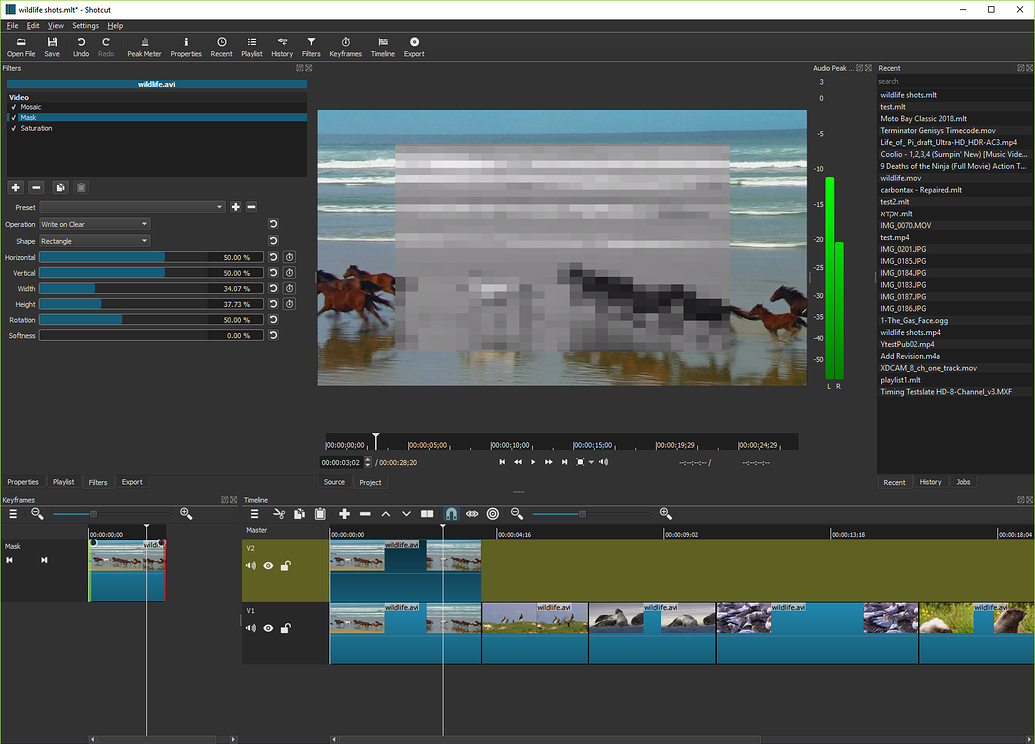
Task: Hide track V1 using its eye icon
Action: coord(268,628)
